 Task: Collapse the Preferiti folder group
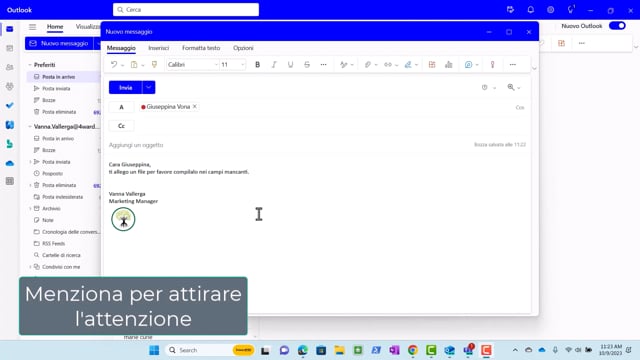pyautogui.click(x=30, y=65)
